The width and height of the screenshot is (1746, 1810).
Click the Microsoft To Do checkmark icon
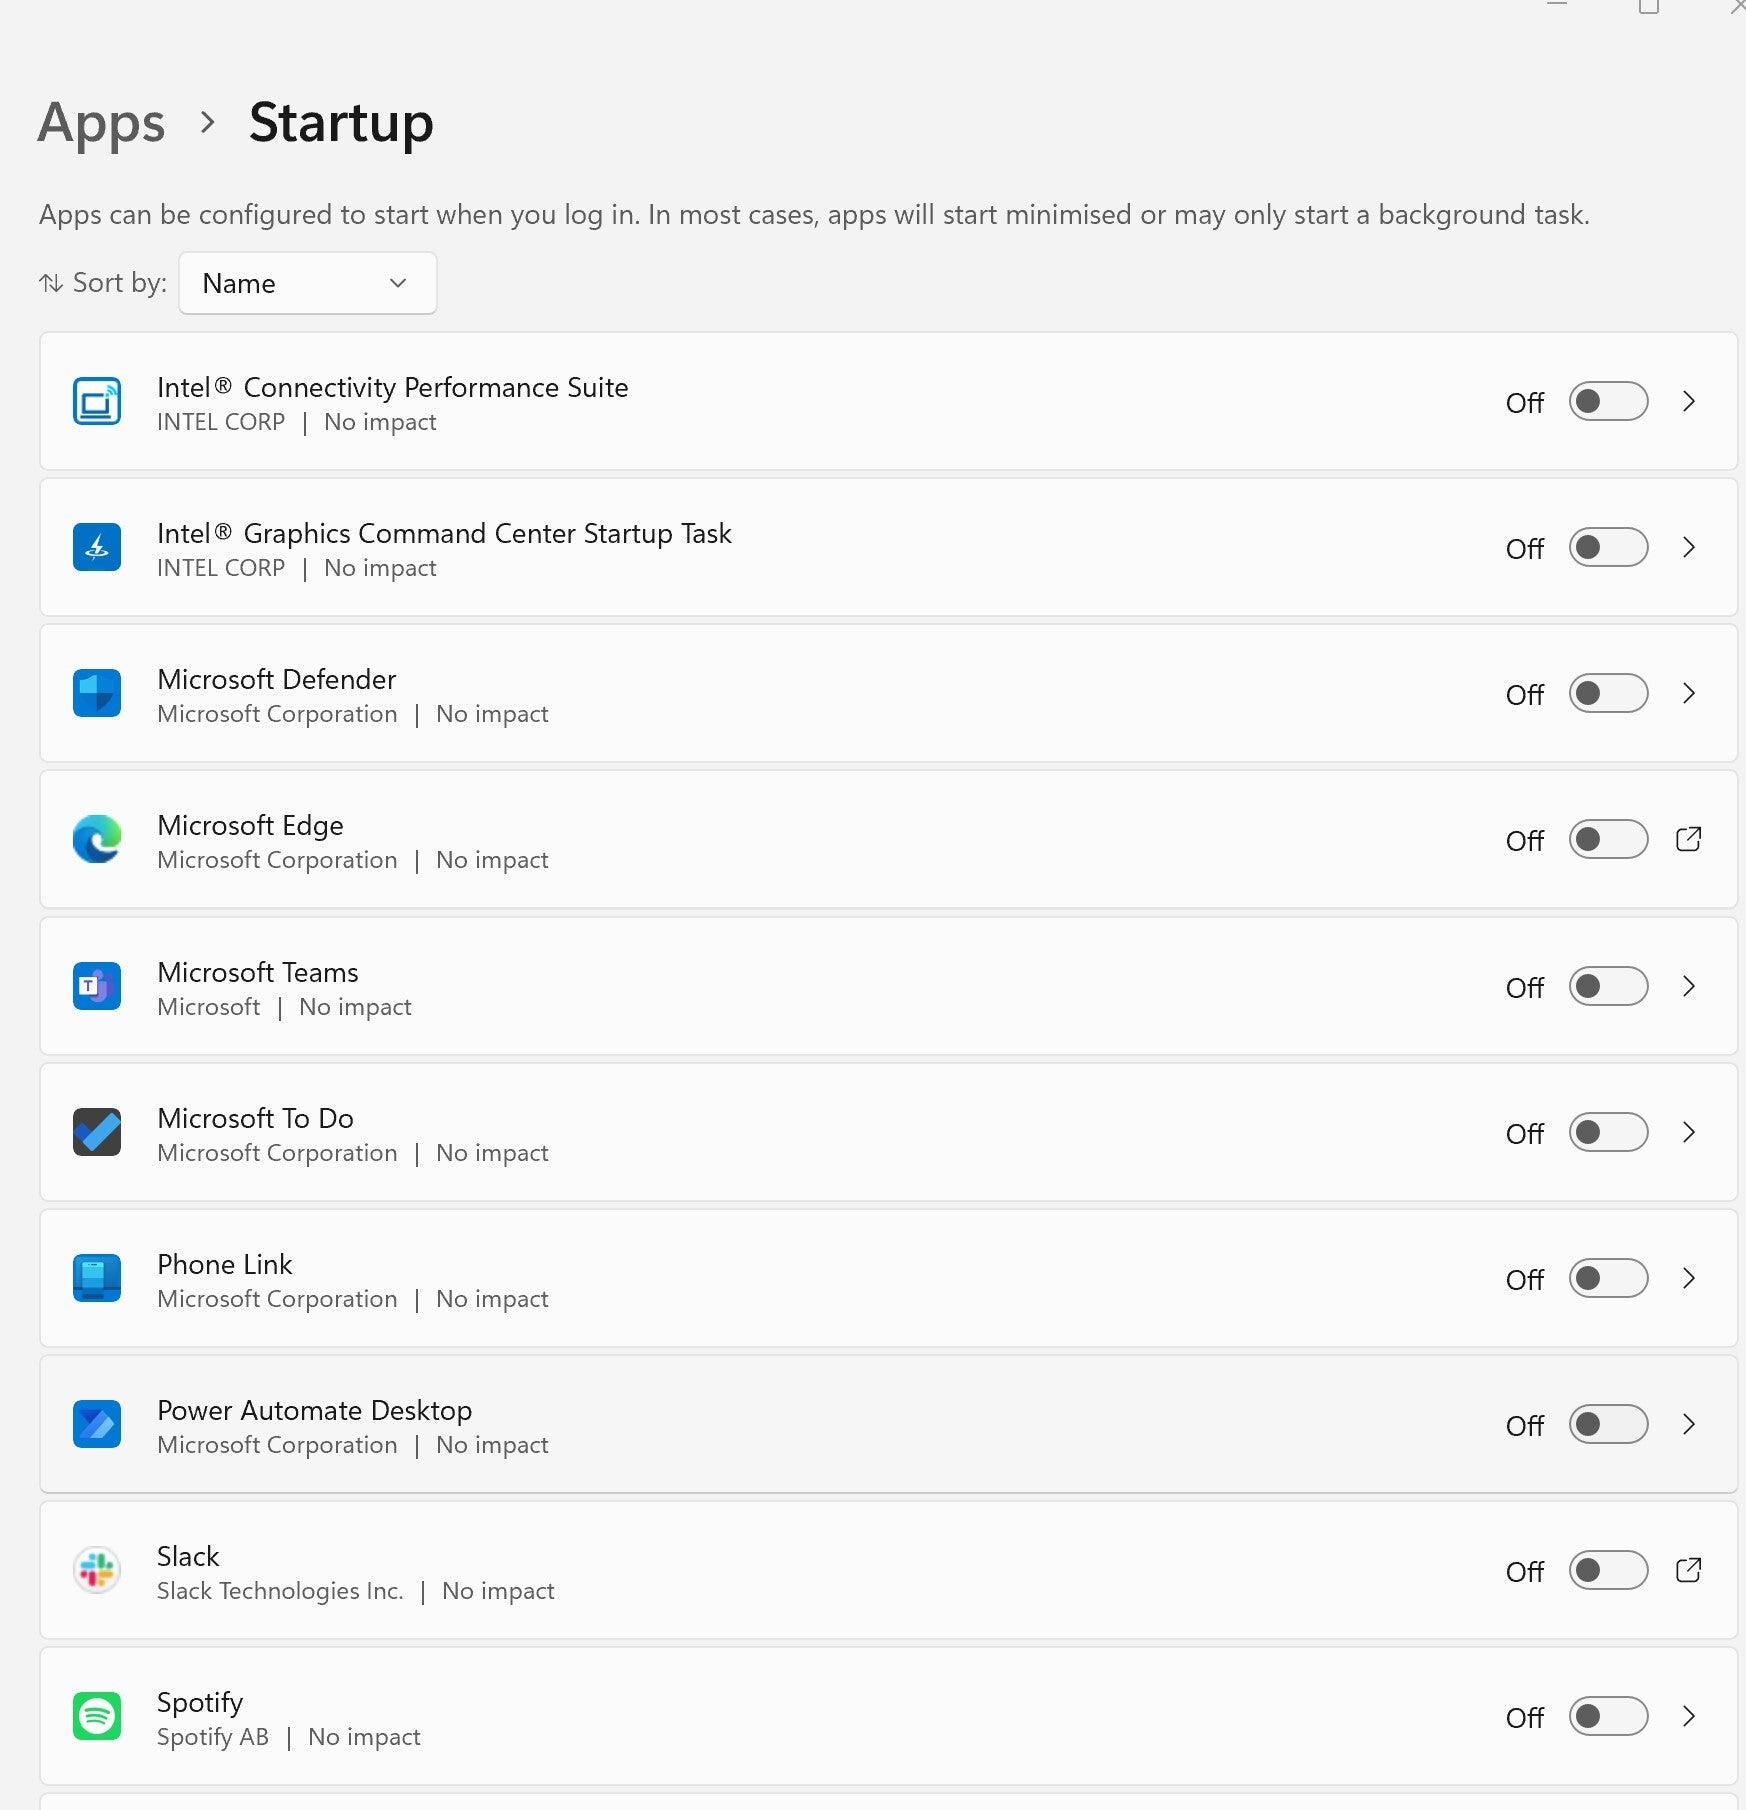point(97,1132)
